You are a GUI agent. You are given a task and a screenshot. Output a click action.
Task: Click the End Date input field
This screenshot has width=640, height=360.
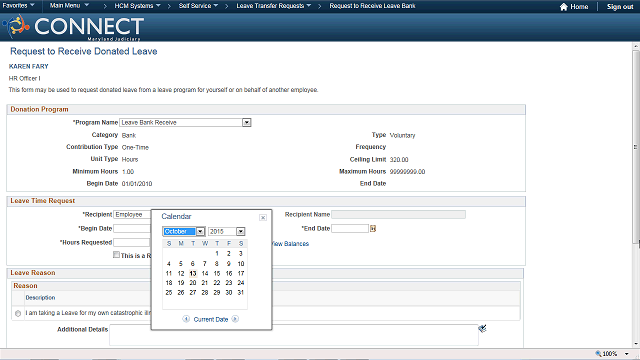(x=350, y=229)
